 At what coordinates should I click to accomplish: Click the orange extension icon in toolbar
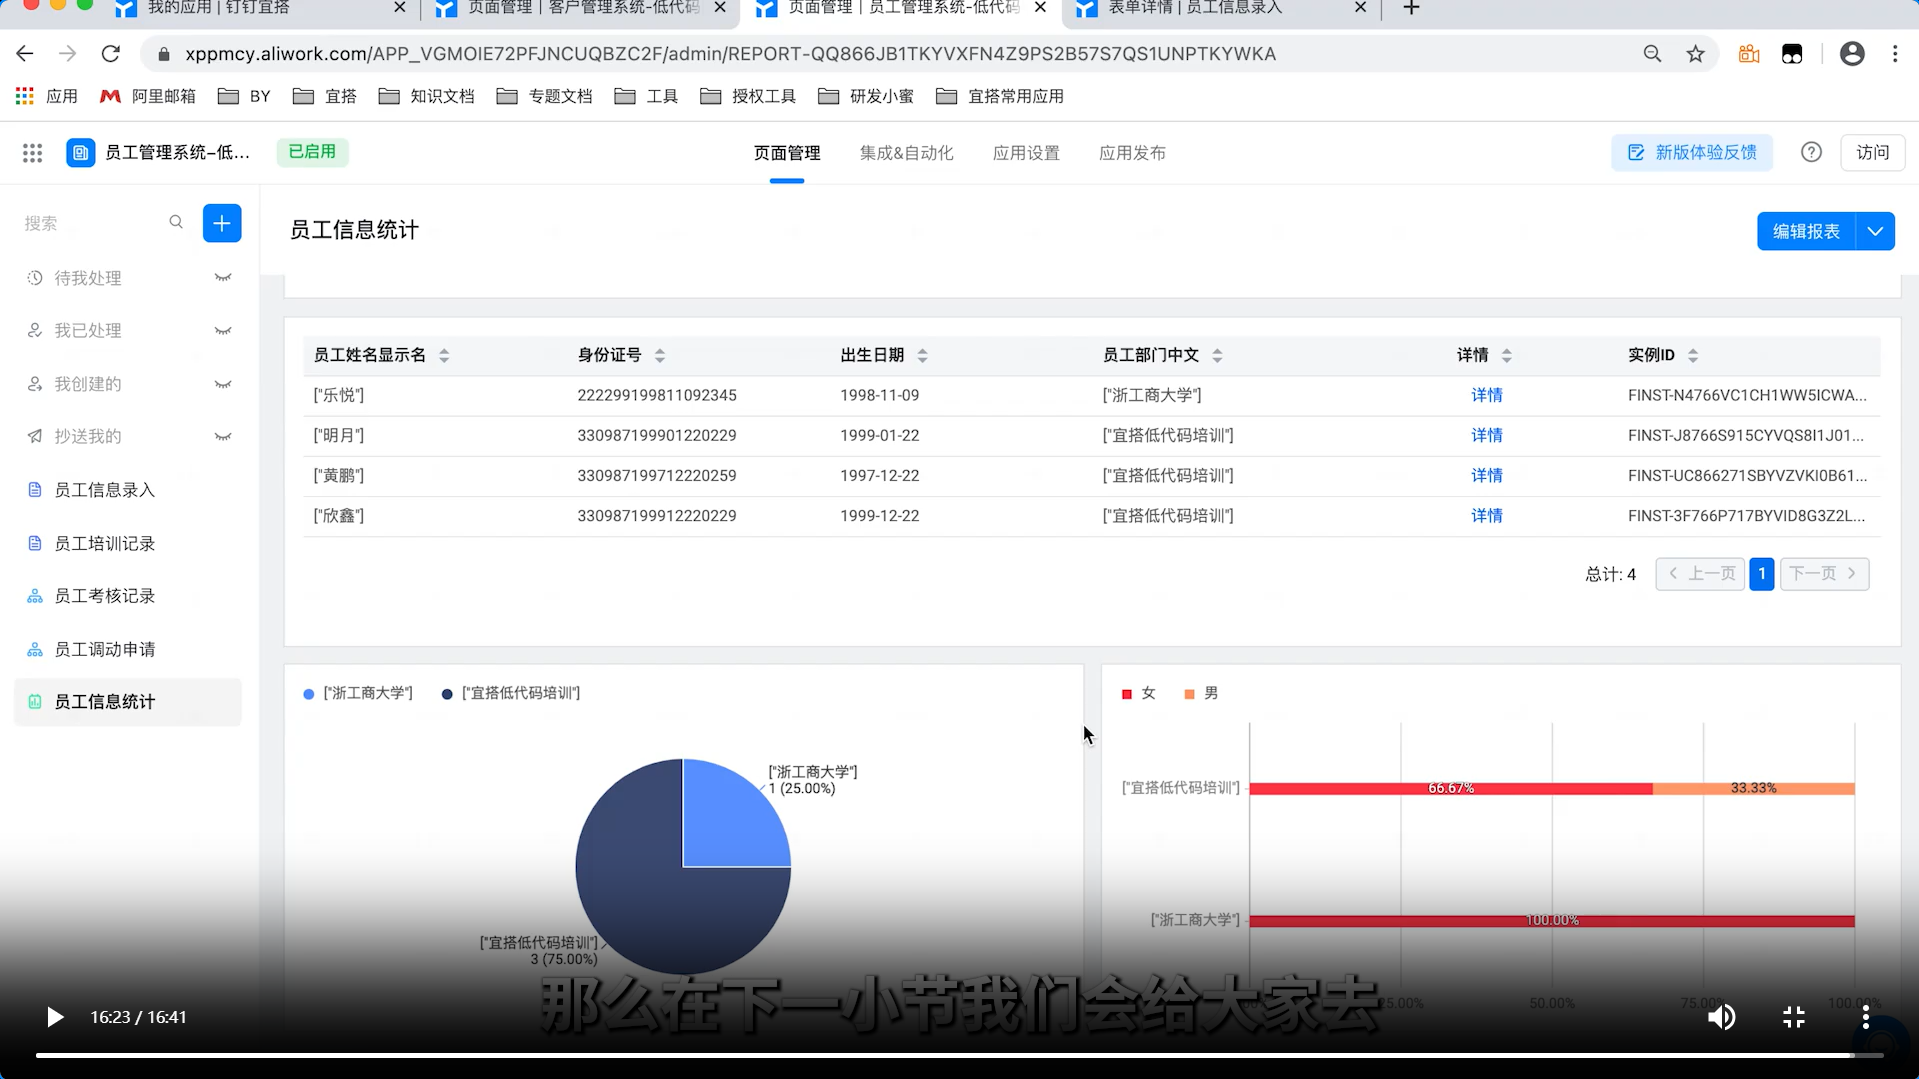point(1749,54)
